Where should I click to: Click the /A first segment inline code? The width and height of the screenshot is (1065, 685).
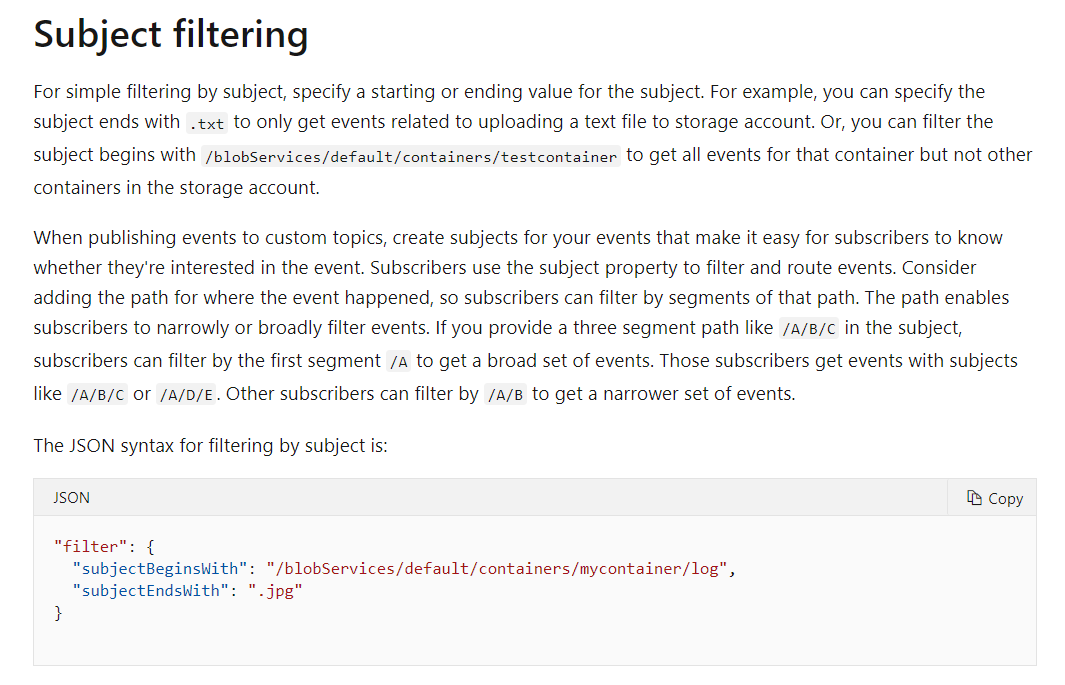point(397,362)
